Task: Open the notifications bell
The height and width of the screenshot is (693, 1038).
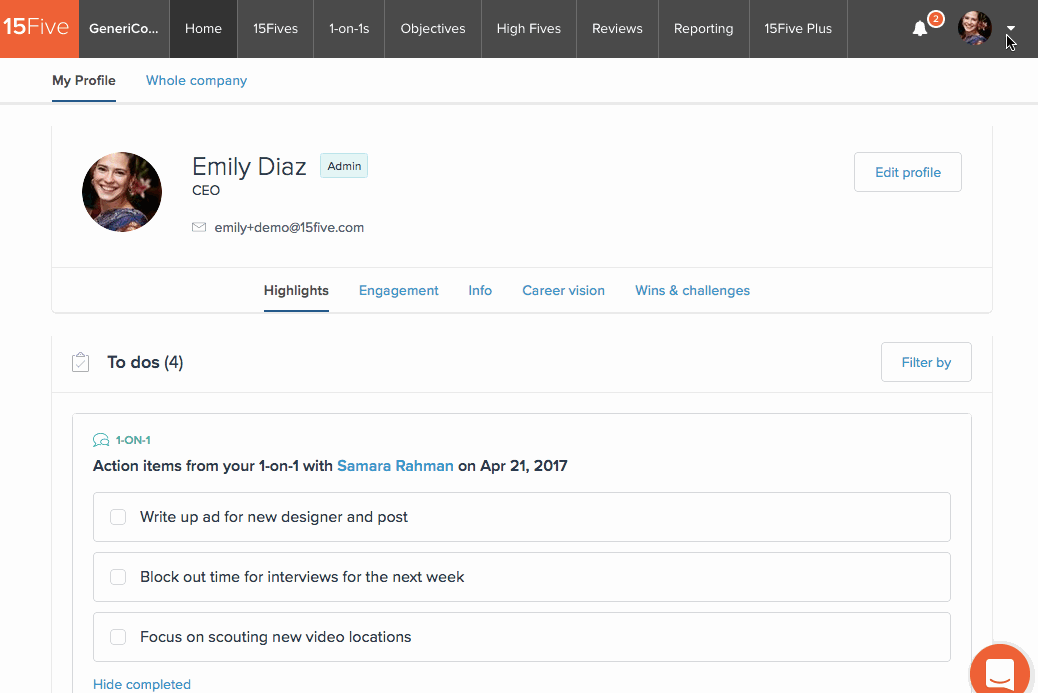Action: pyautogui.click(x=920, y=28)
